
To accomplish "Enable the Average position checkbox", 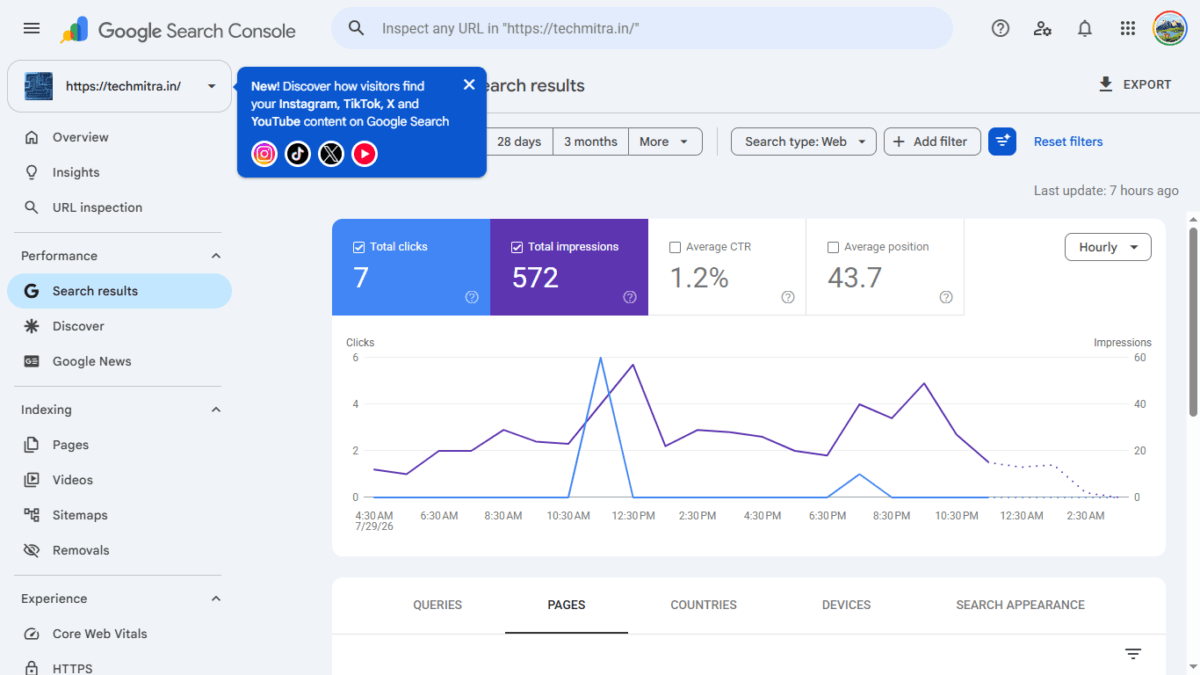I will [833, 247].
